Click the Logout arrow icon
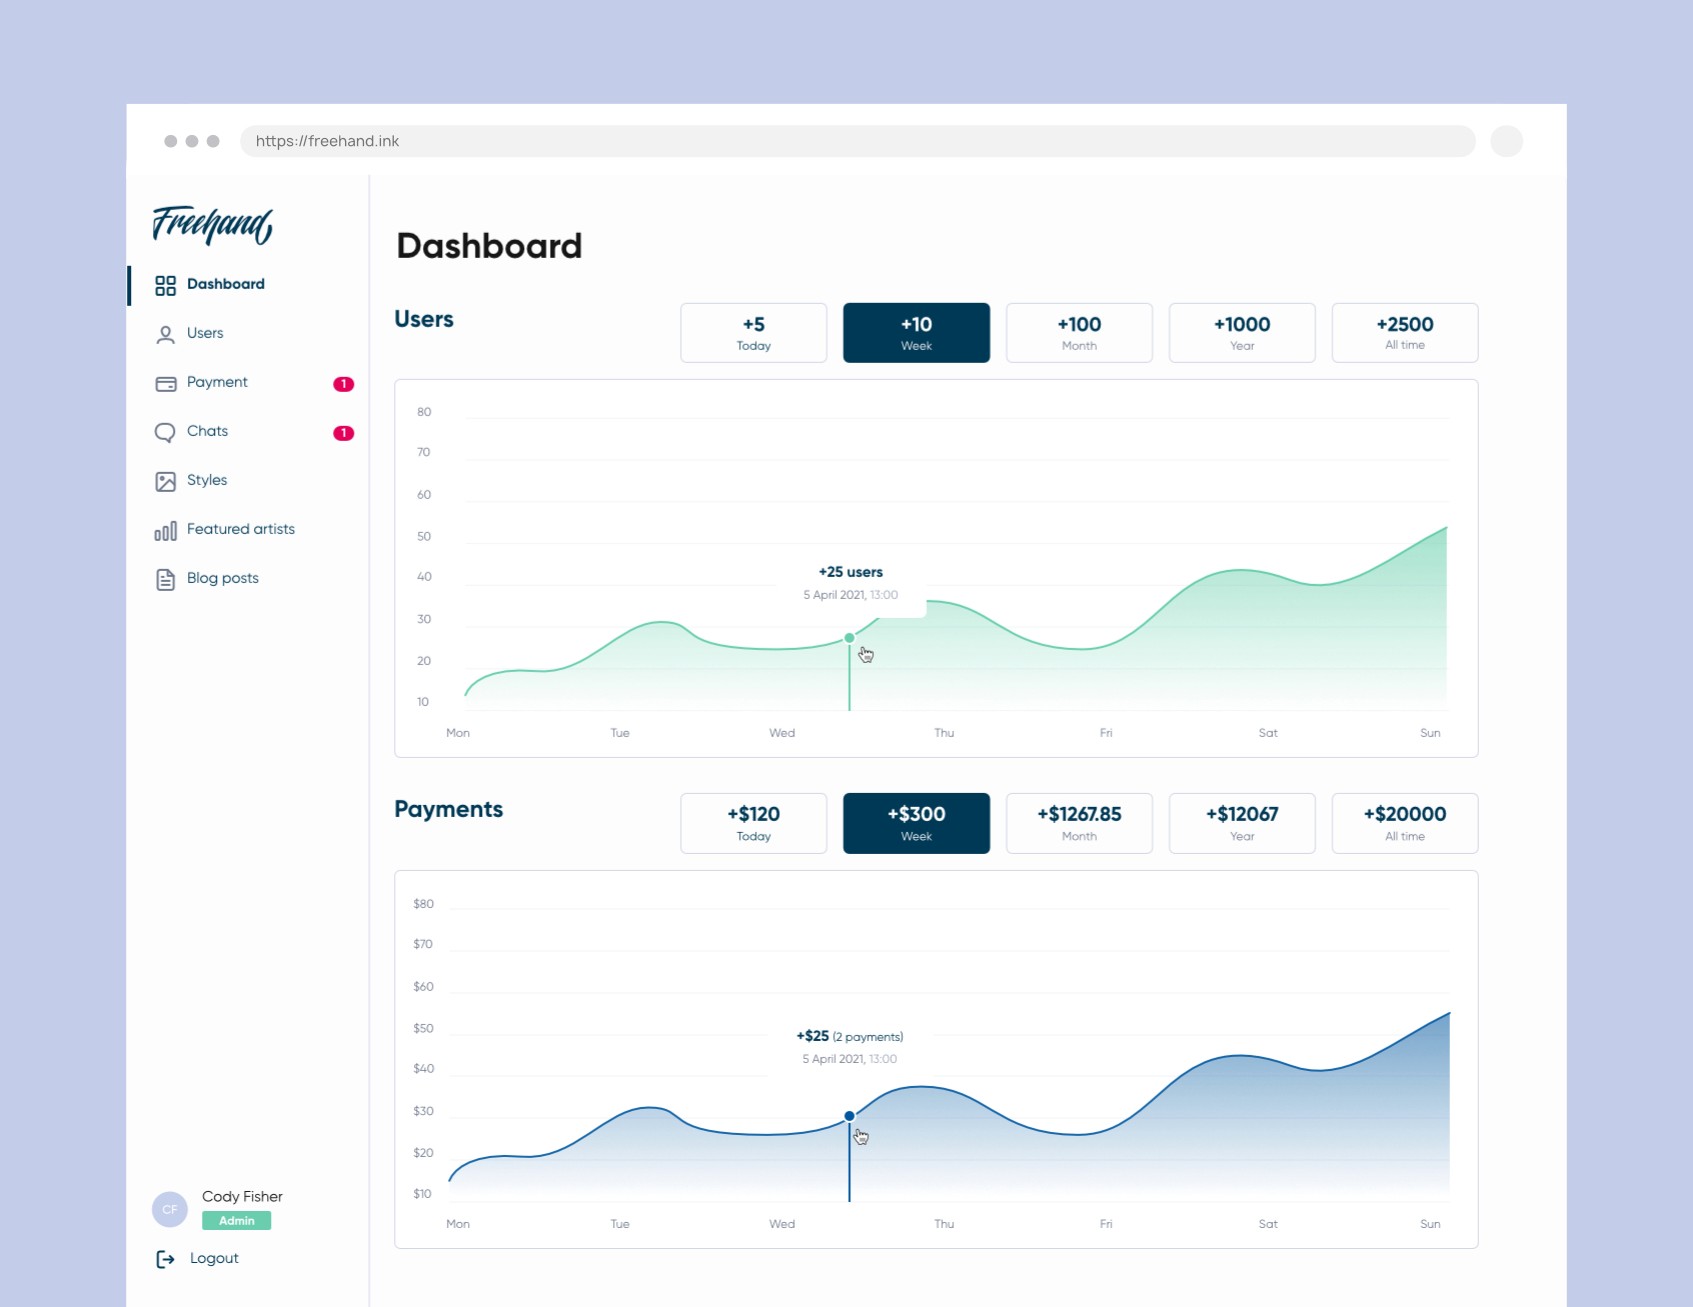The image size is (1693, 1307). tap(165, 1259)
